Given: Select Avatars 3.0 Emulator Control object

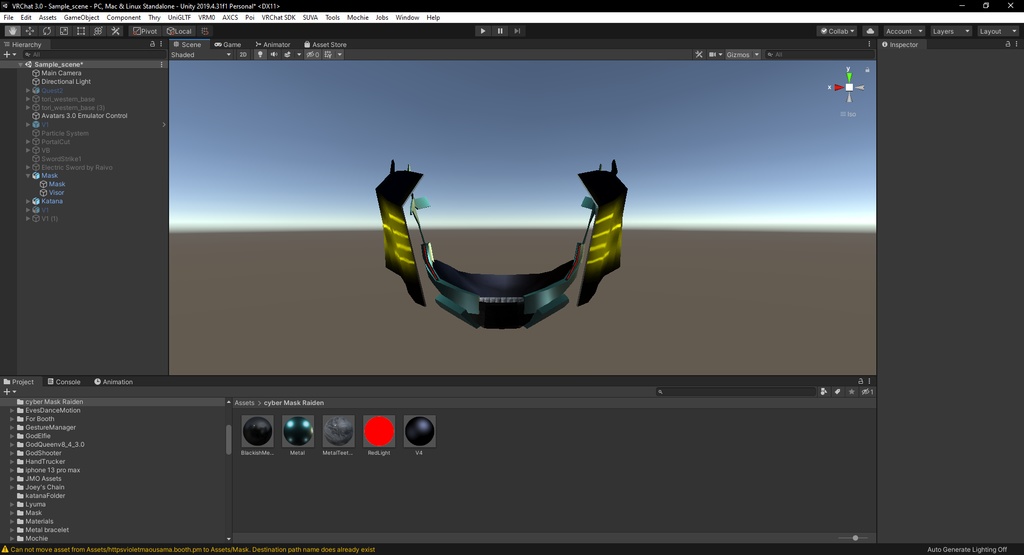Looking at the screenshot, I should point(84,116).
